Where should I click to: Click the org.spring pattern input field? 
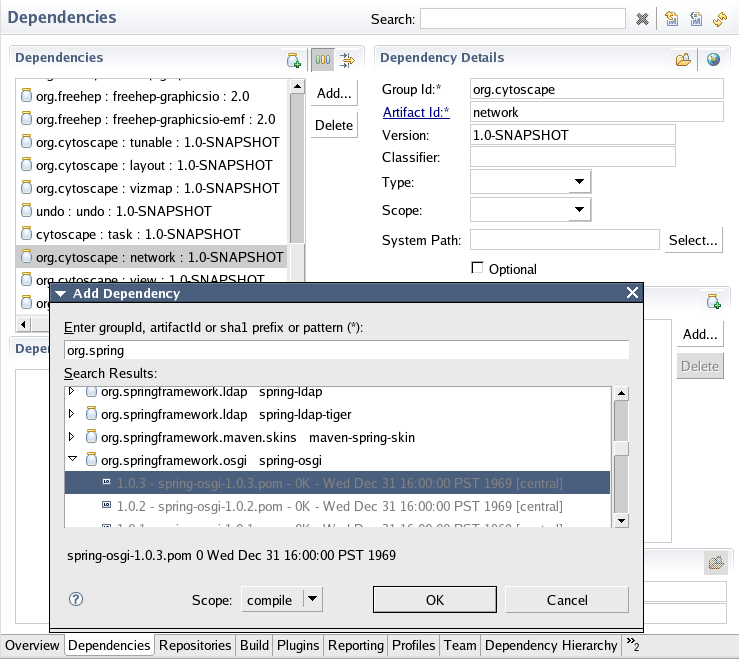tap(346, 350)
